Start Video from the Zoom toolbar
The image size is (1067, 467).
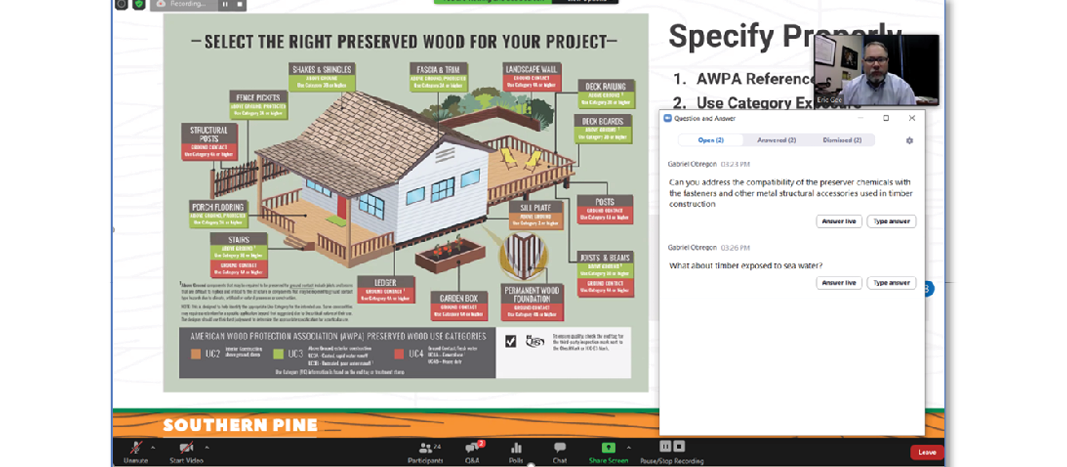(x=185, y=452)
